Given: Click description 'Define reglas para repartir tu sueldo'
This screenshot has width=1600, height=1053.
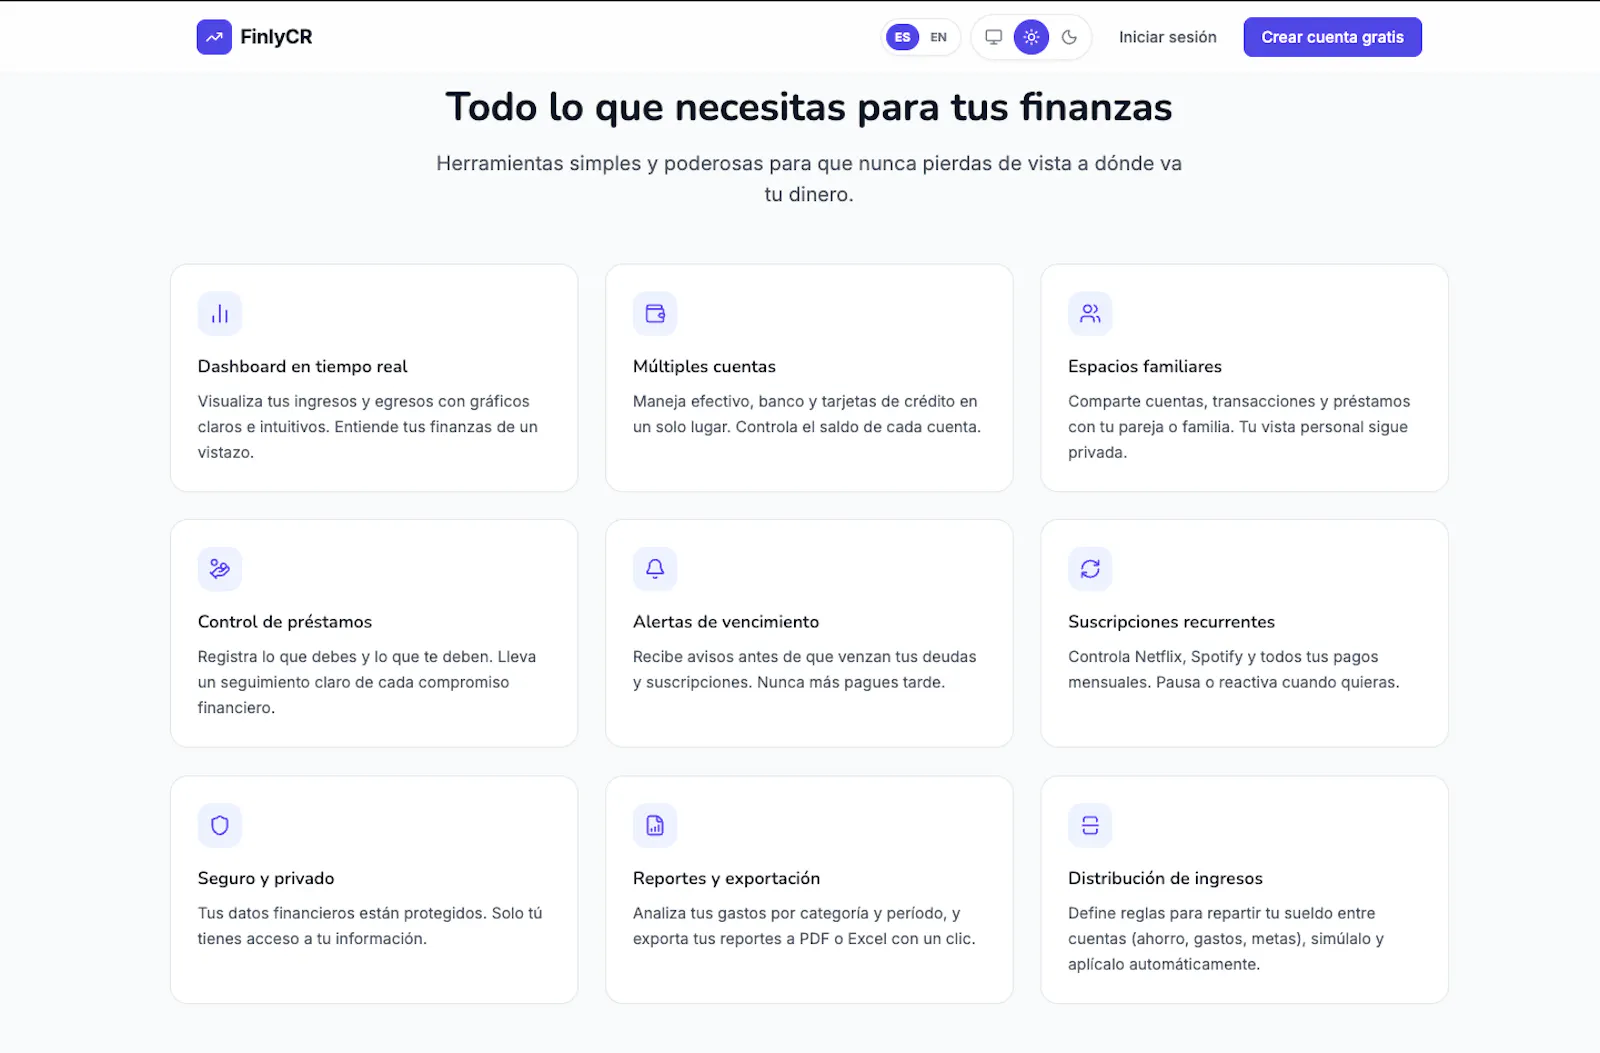Looking at the screenshot, I should pos(1226,939).
